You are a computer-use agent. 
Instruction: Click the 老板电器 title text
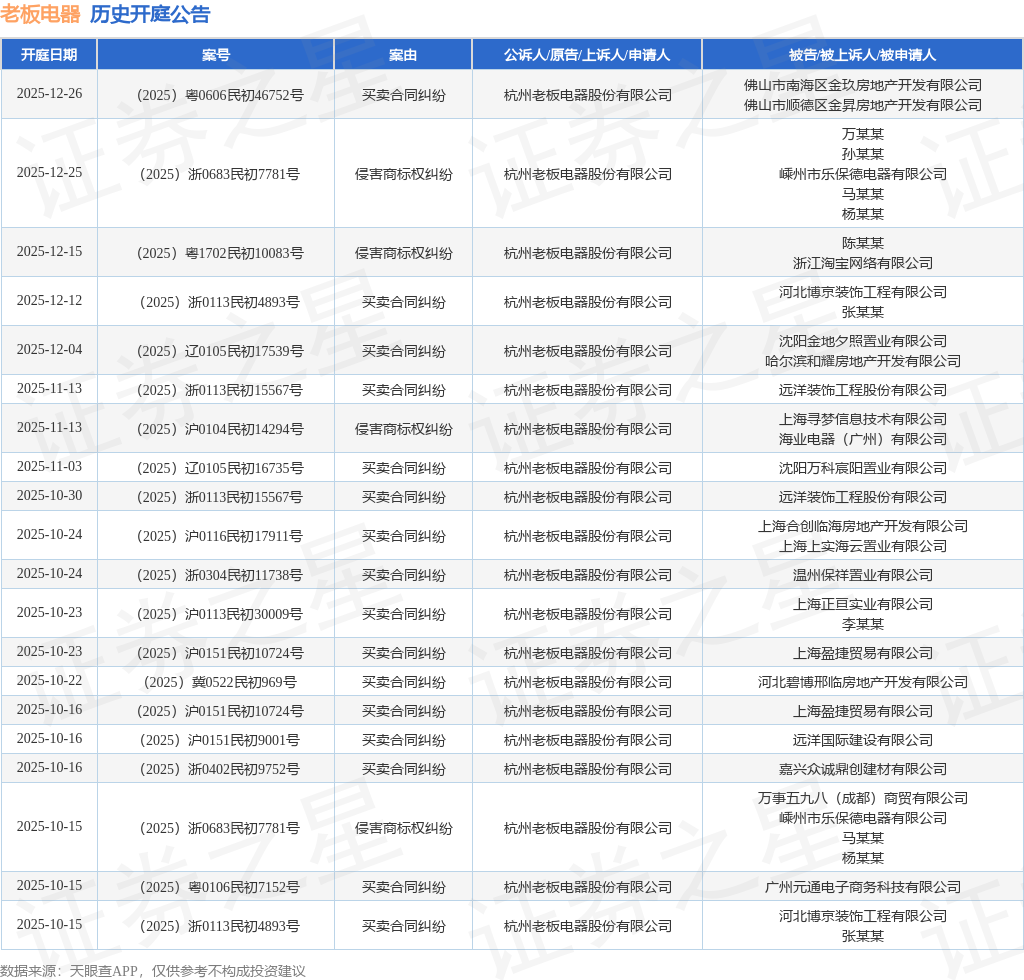coord(40,14)
